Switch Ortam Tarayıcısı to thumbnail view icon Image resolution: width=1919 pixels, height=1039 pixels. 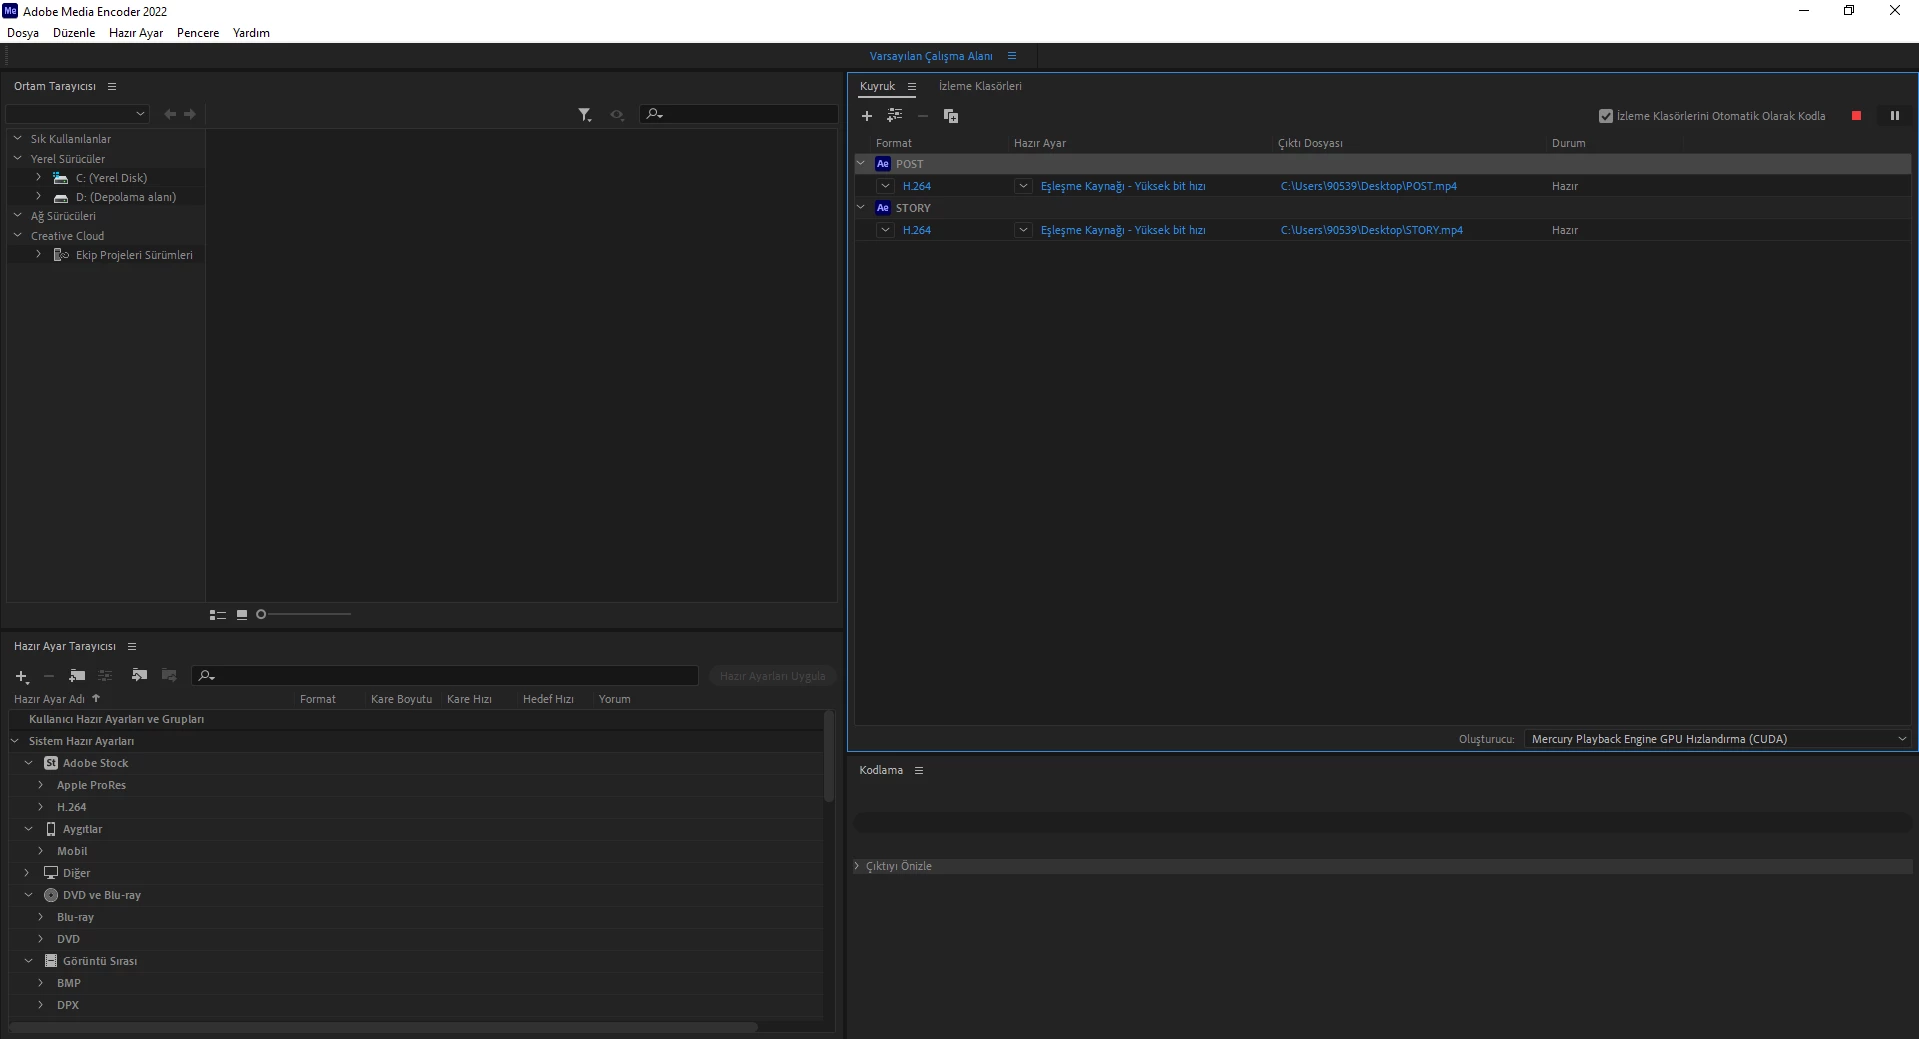pyautogui.click(x=242, y=615)
